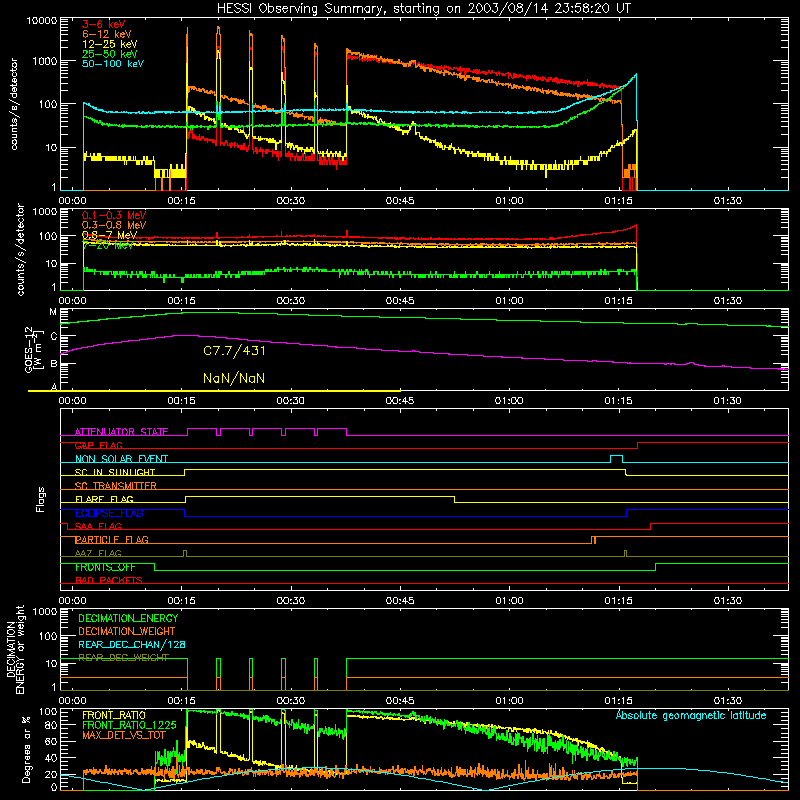Click the red "GAP_FLAG" label
The height and width of the screenshot is (800, 800).
point(98,445)
